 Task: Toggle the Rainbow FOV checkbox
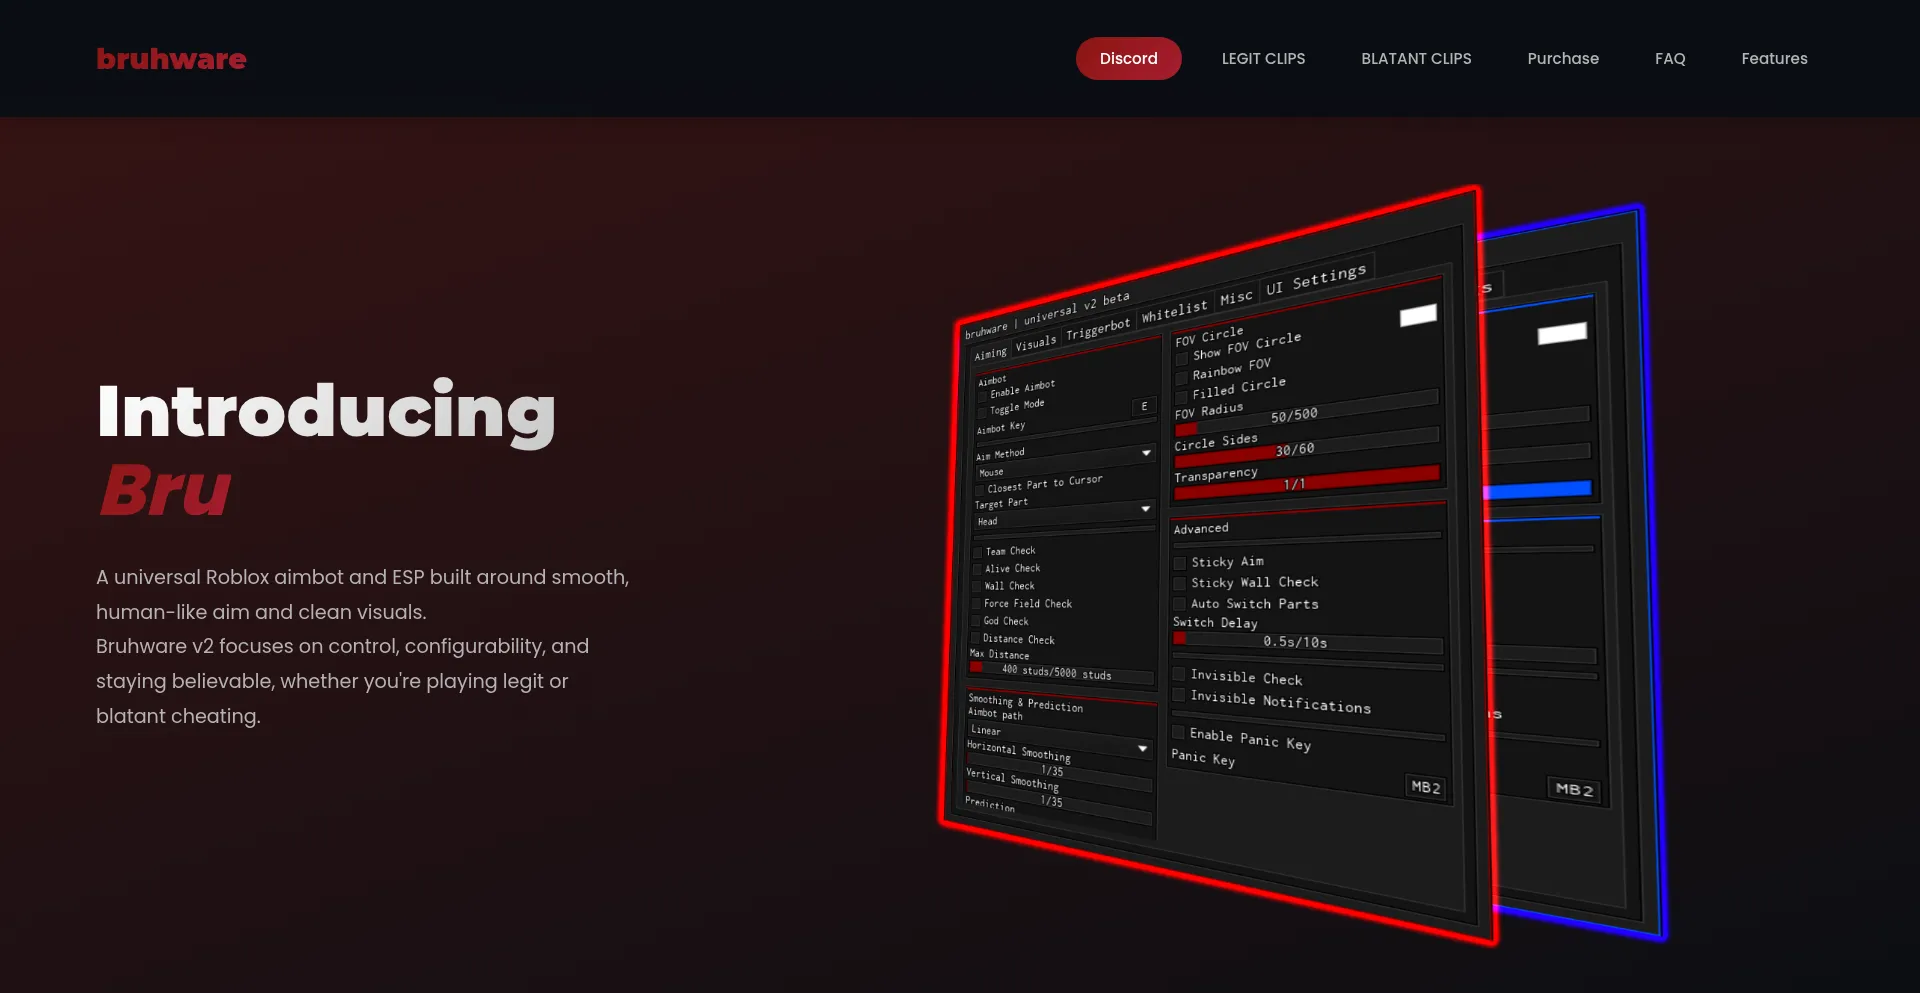coord(1182,377)
